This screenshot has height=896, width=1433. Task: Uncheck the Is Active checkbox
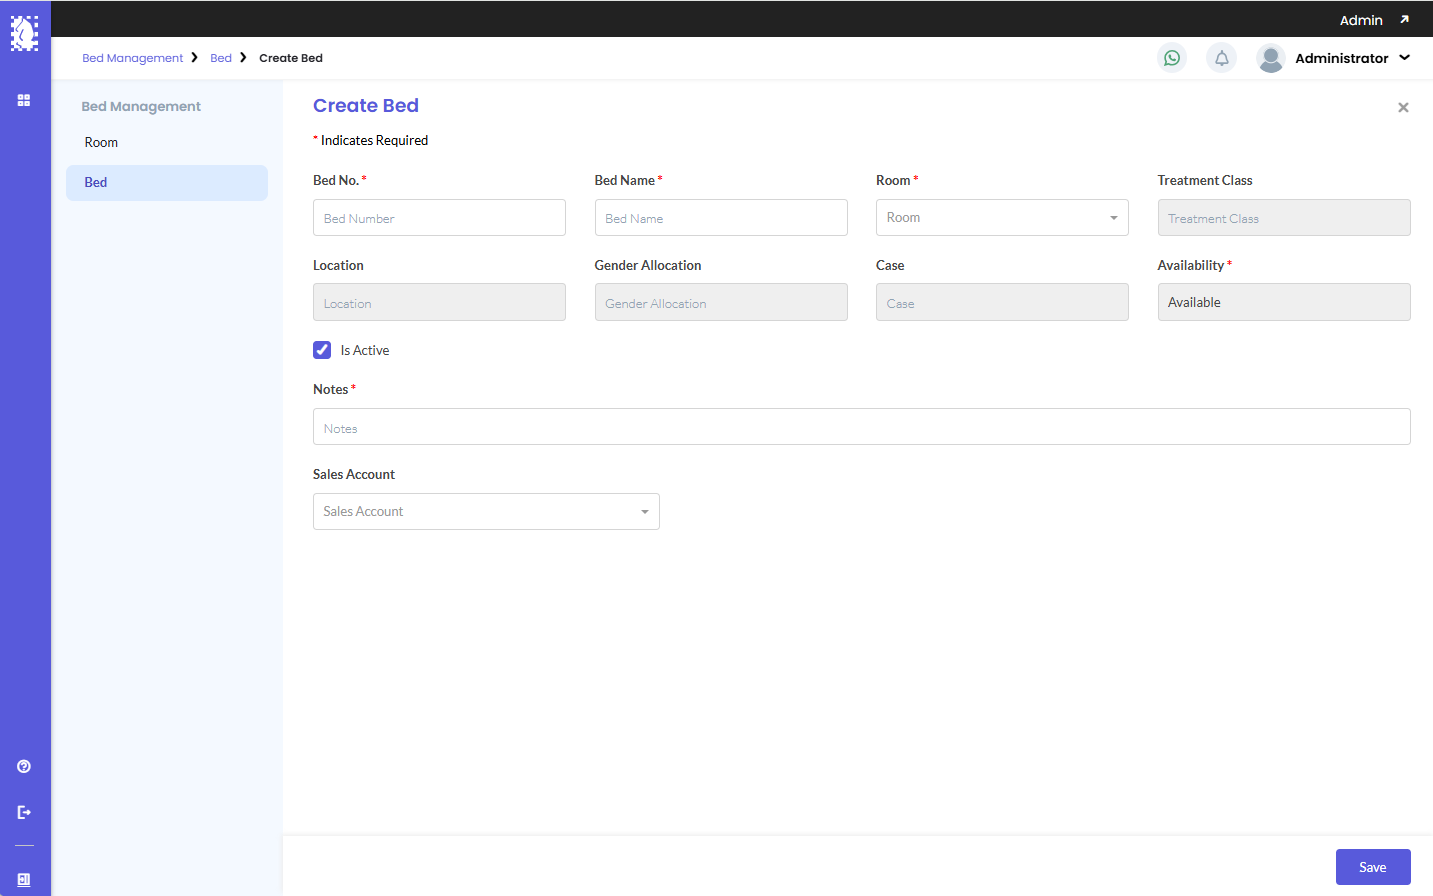coord(322,350)
